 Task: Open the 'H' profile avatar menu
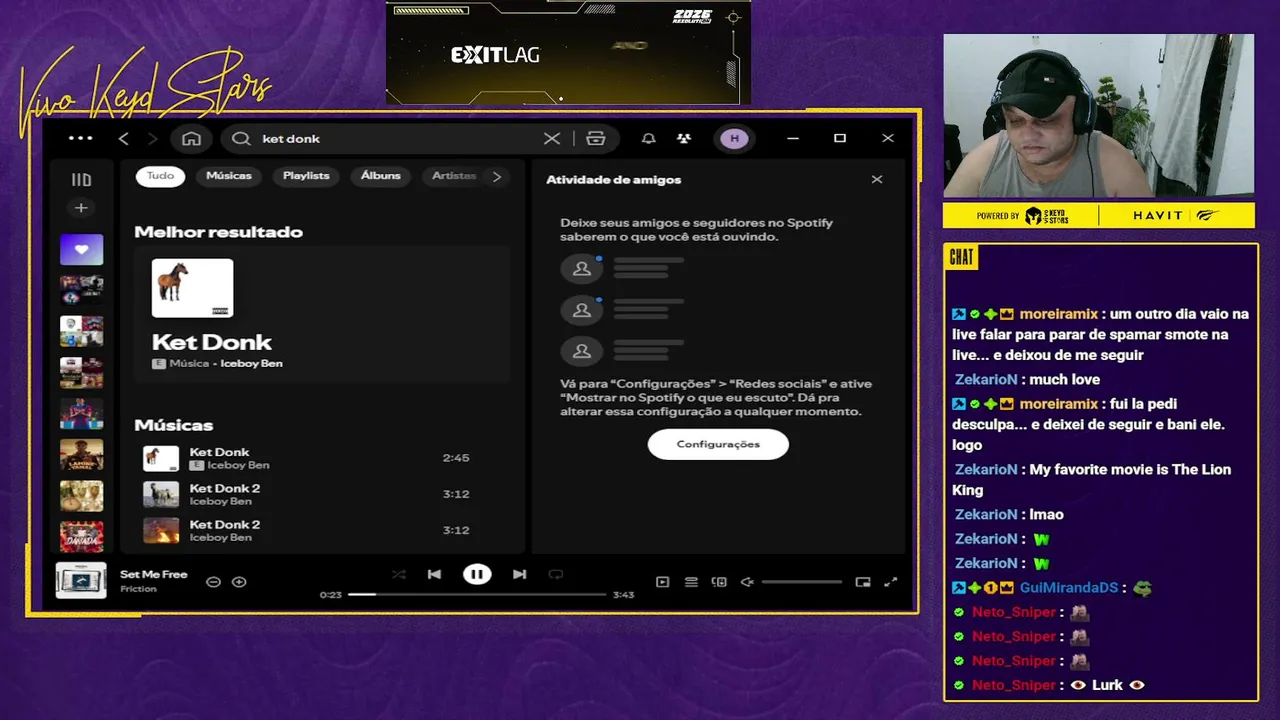tap(734, 139)
